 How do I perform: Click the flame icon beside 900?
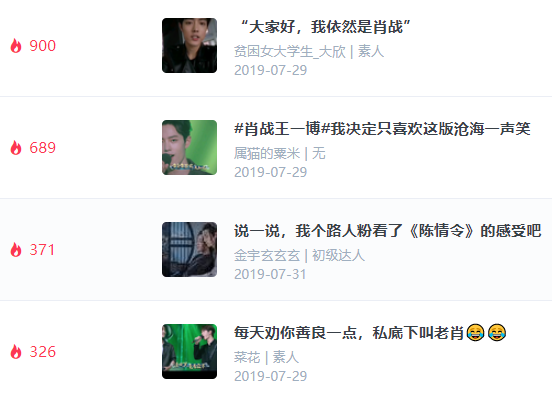(16, 46)
